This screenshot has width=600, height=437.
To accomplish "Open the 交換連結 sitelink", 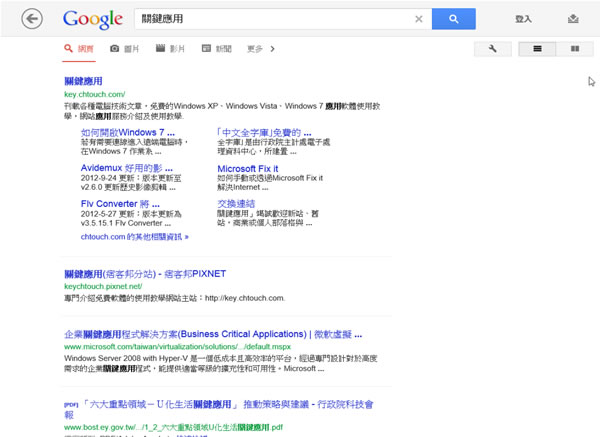I will [x=236, y=204].
